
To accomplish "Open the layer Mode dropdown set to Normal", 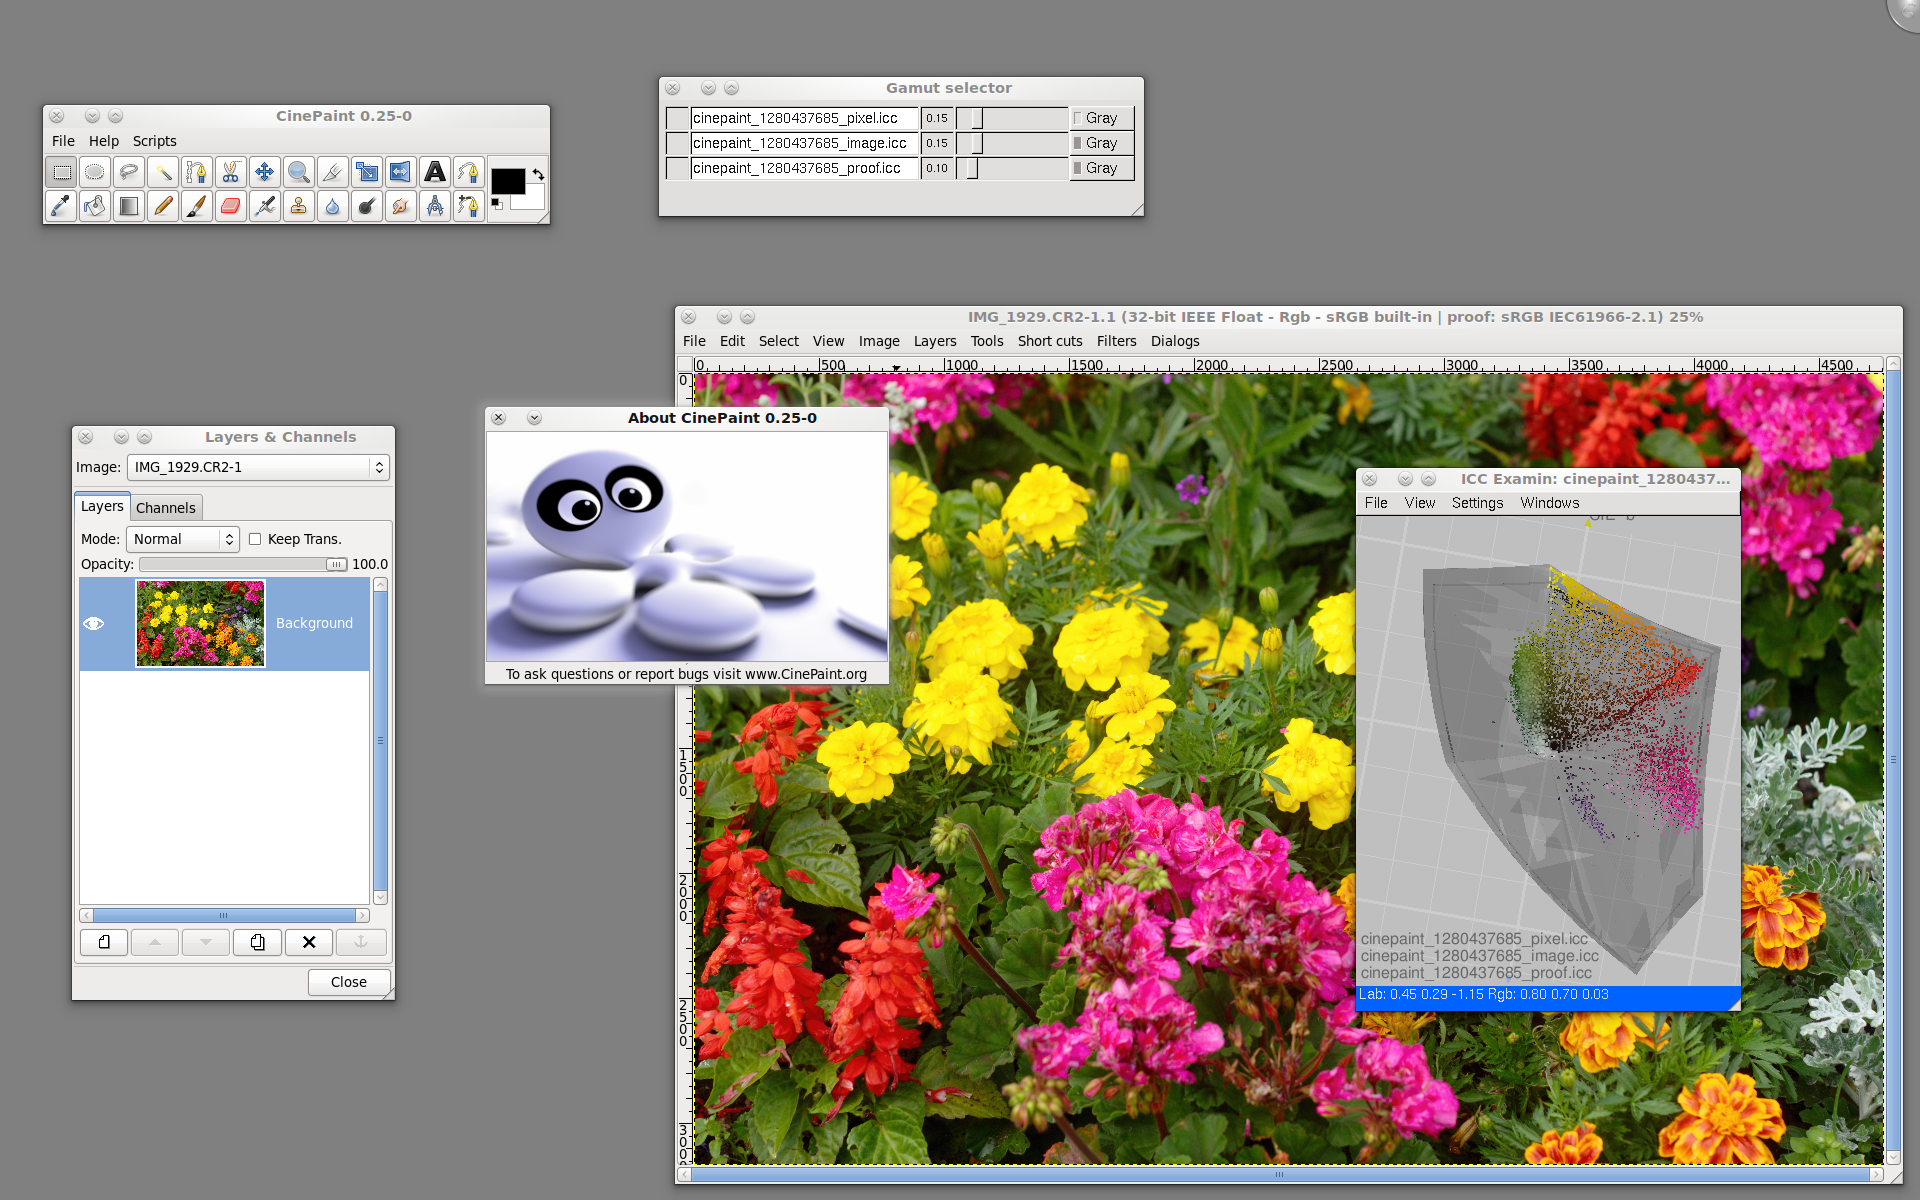I will (183, 539).
